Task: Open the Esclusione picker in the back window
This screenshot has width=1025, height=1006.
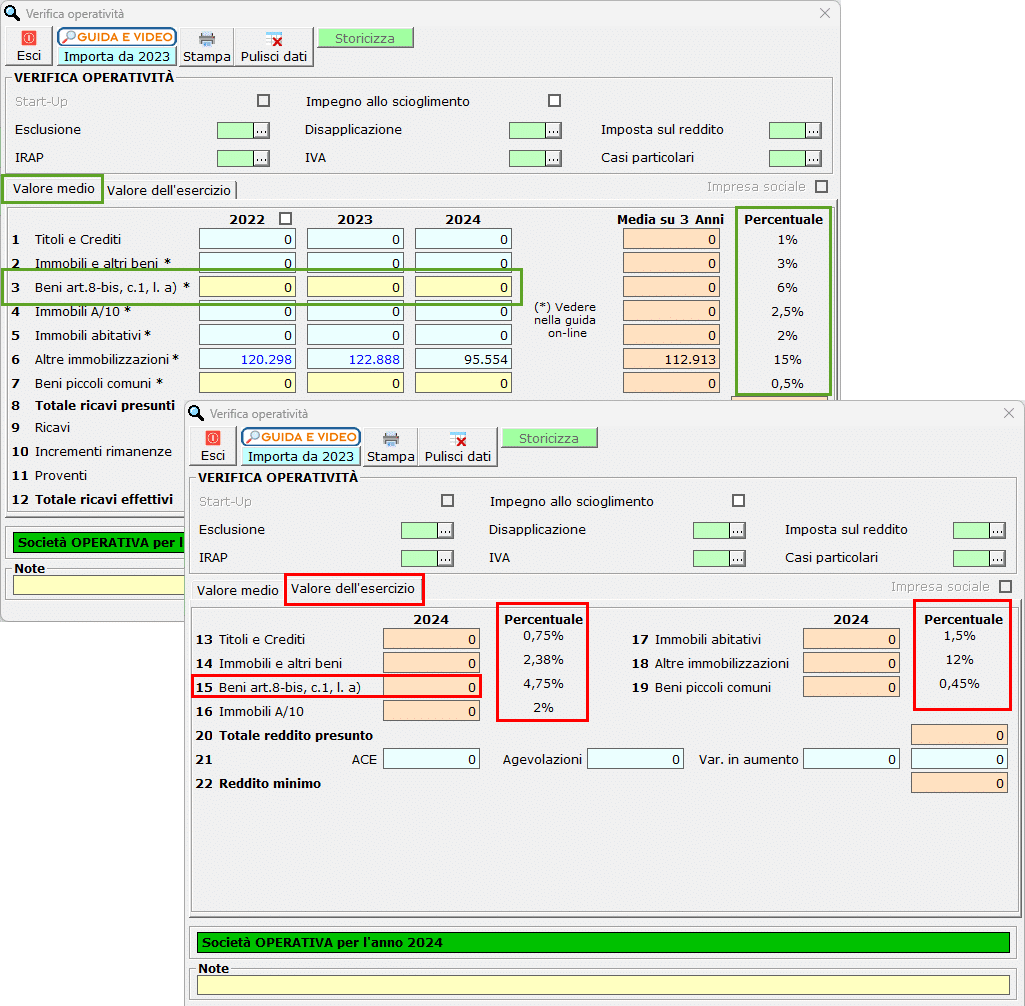Action: 262,130
